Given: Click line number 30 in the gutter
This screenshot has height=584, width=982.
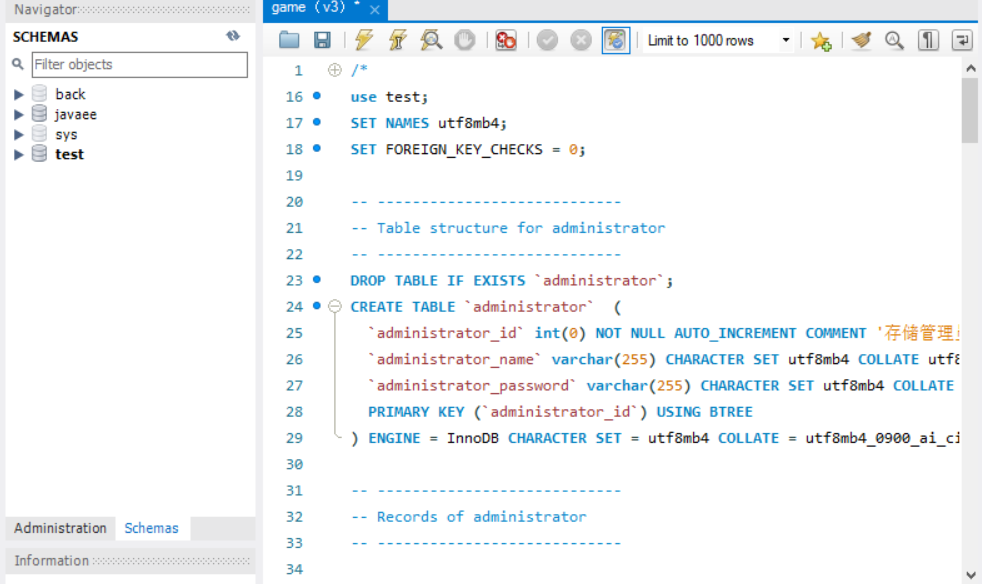Looking at the screenshot, I should (294, 464).
